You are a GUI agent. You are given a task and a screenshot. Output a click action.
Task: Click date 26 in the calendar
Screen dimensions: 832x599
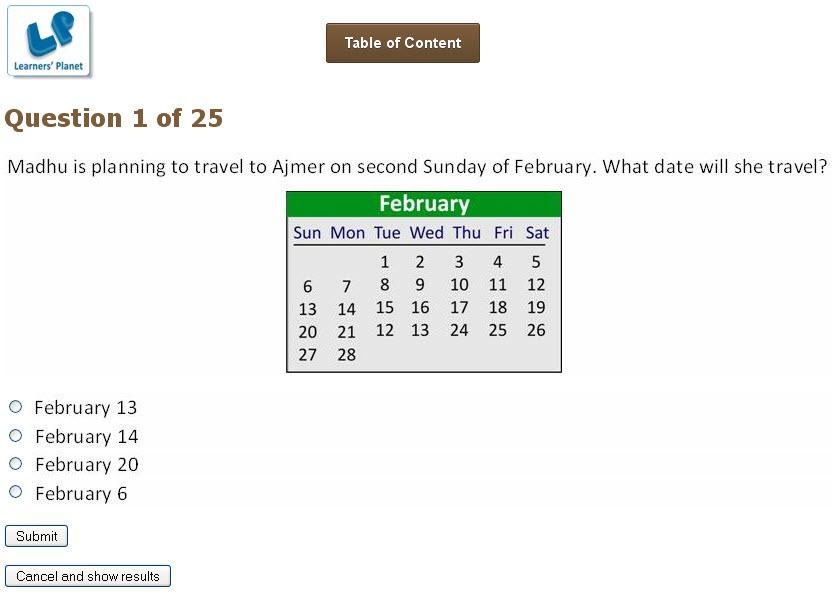(536, 330)
